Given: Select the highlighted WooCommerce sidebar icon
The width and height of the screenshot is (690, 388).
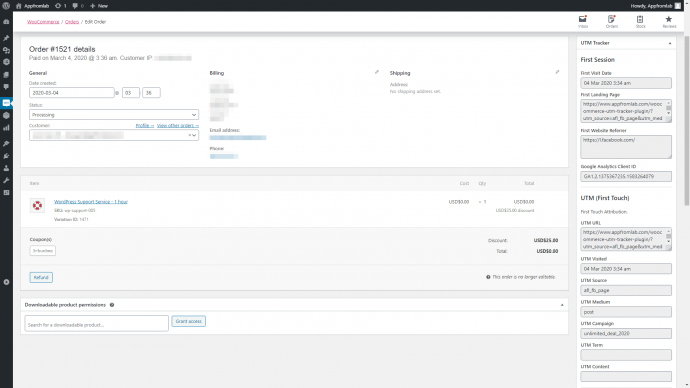Looking at the screenshot, I should coord(6,103).
